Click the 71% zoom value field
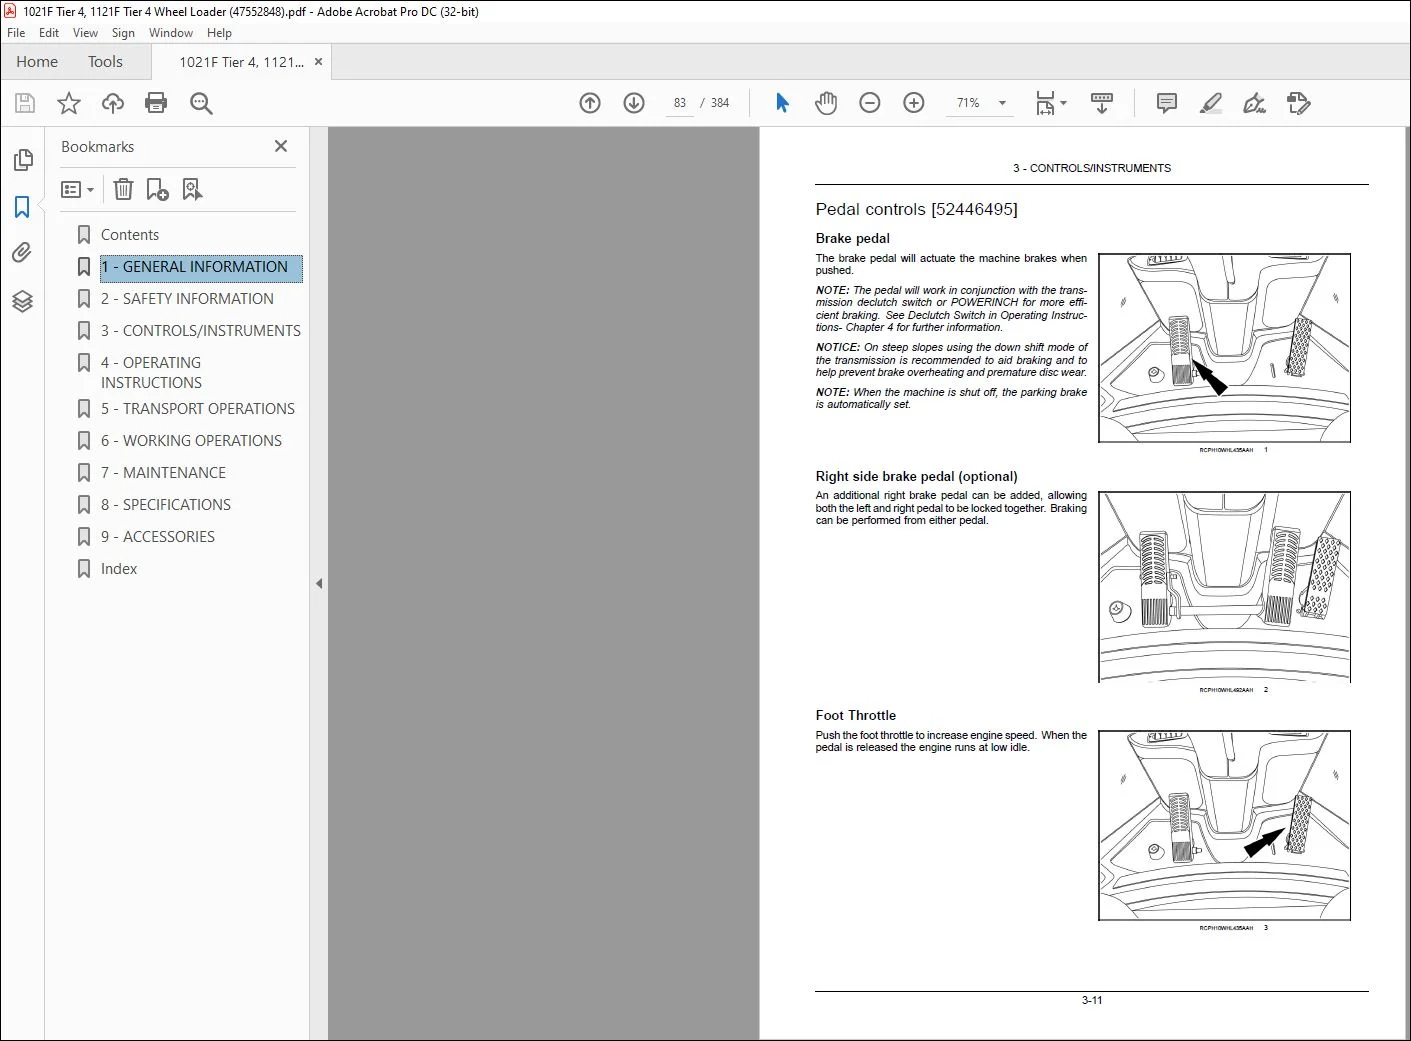The height and width of the screenshot is (1041, 1411). pos(968,103)
